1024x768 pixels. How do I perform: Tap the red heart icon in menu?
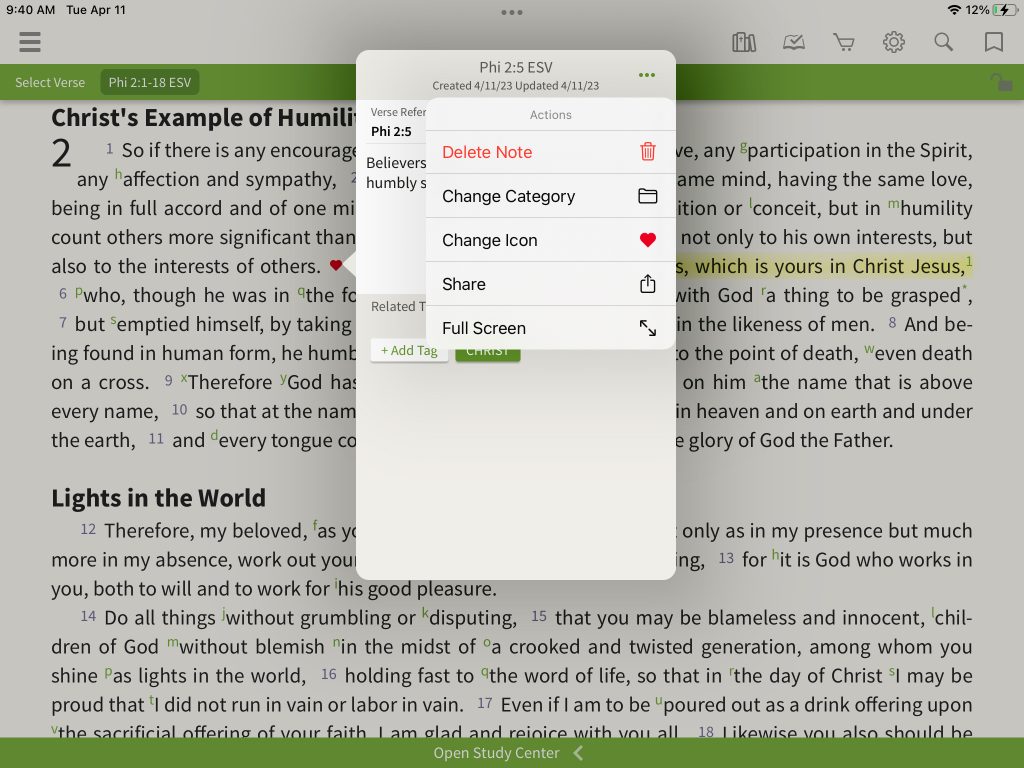tap(647, 240)
